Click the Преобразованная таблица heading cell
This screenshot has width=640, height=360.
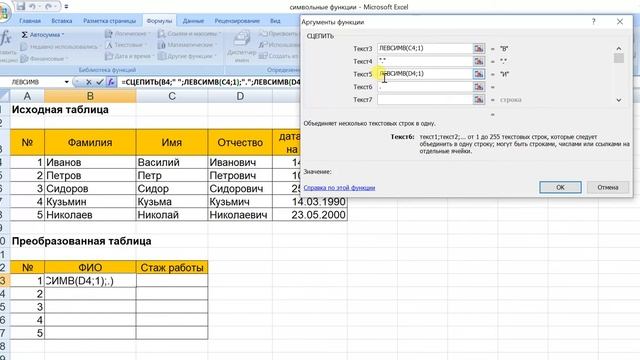point(82,241)
